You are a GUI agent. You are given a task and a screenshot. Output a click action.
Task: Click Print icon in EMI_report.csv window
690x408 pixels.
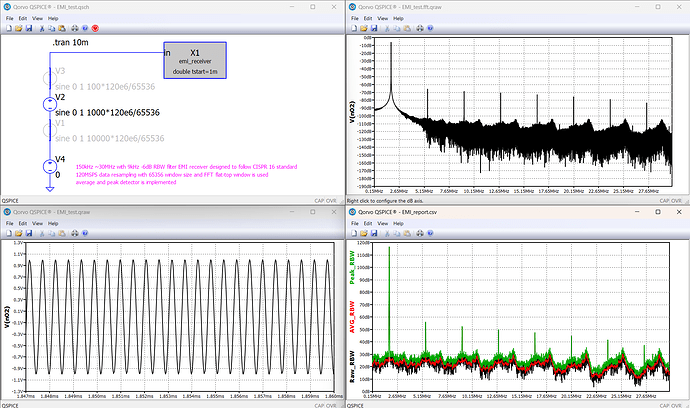point(420,233)
